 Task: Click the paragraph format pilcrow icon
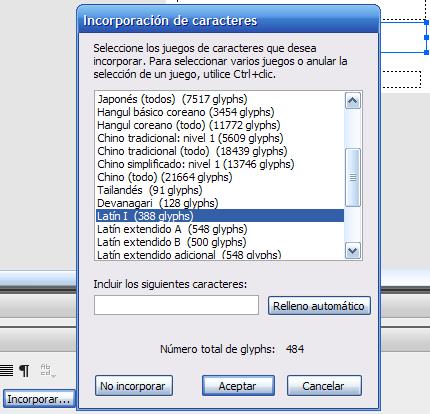point(24,370)
